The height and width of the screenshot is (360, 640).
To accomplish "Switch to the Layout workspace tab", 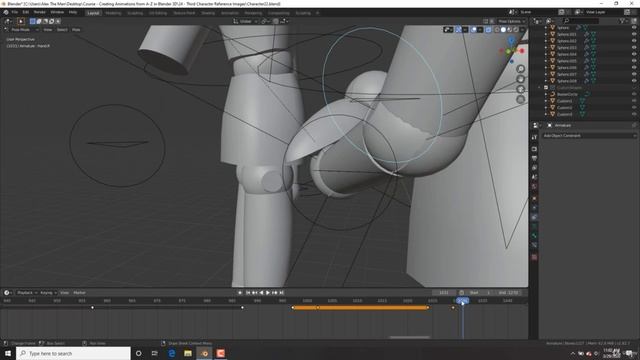I will click(x=93, y=13).
